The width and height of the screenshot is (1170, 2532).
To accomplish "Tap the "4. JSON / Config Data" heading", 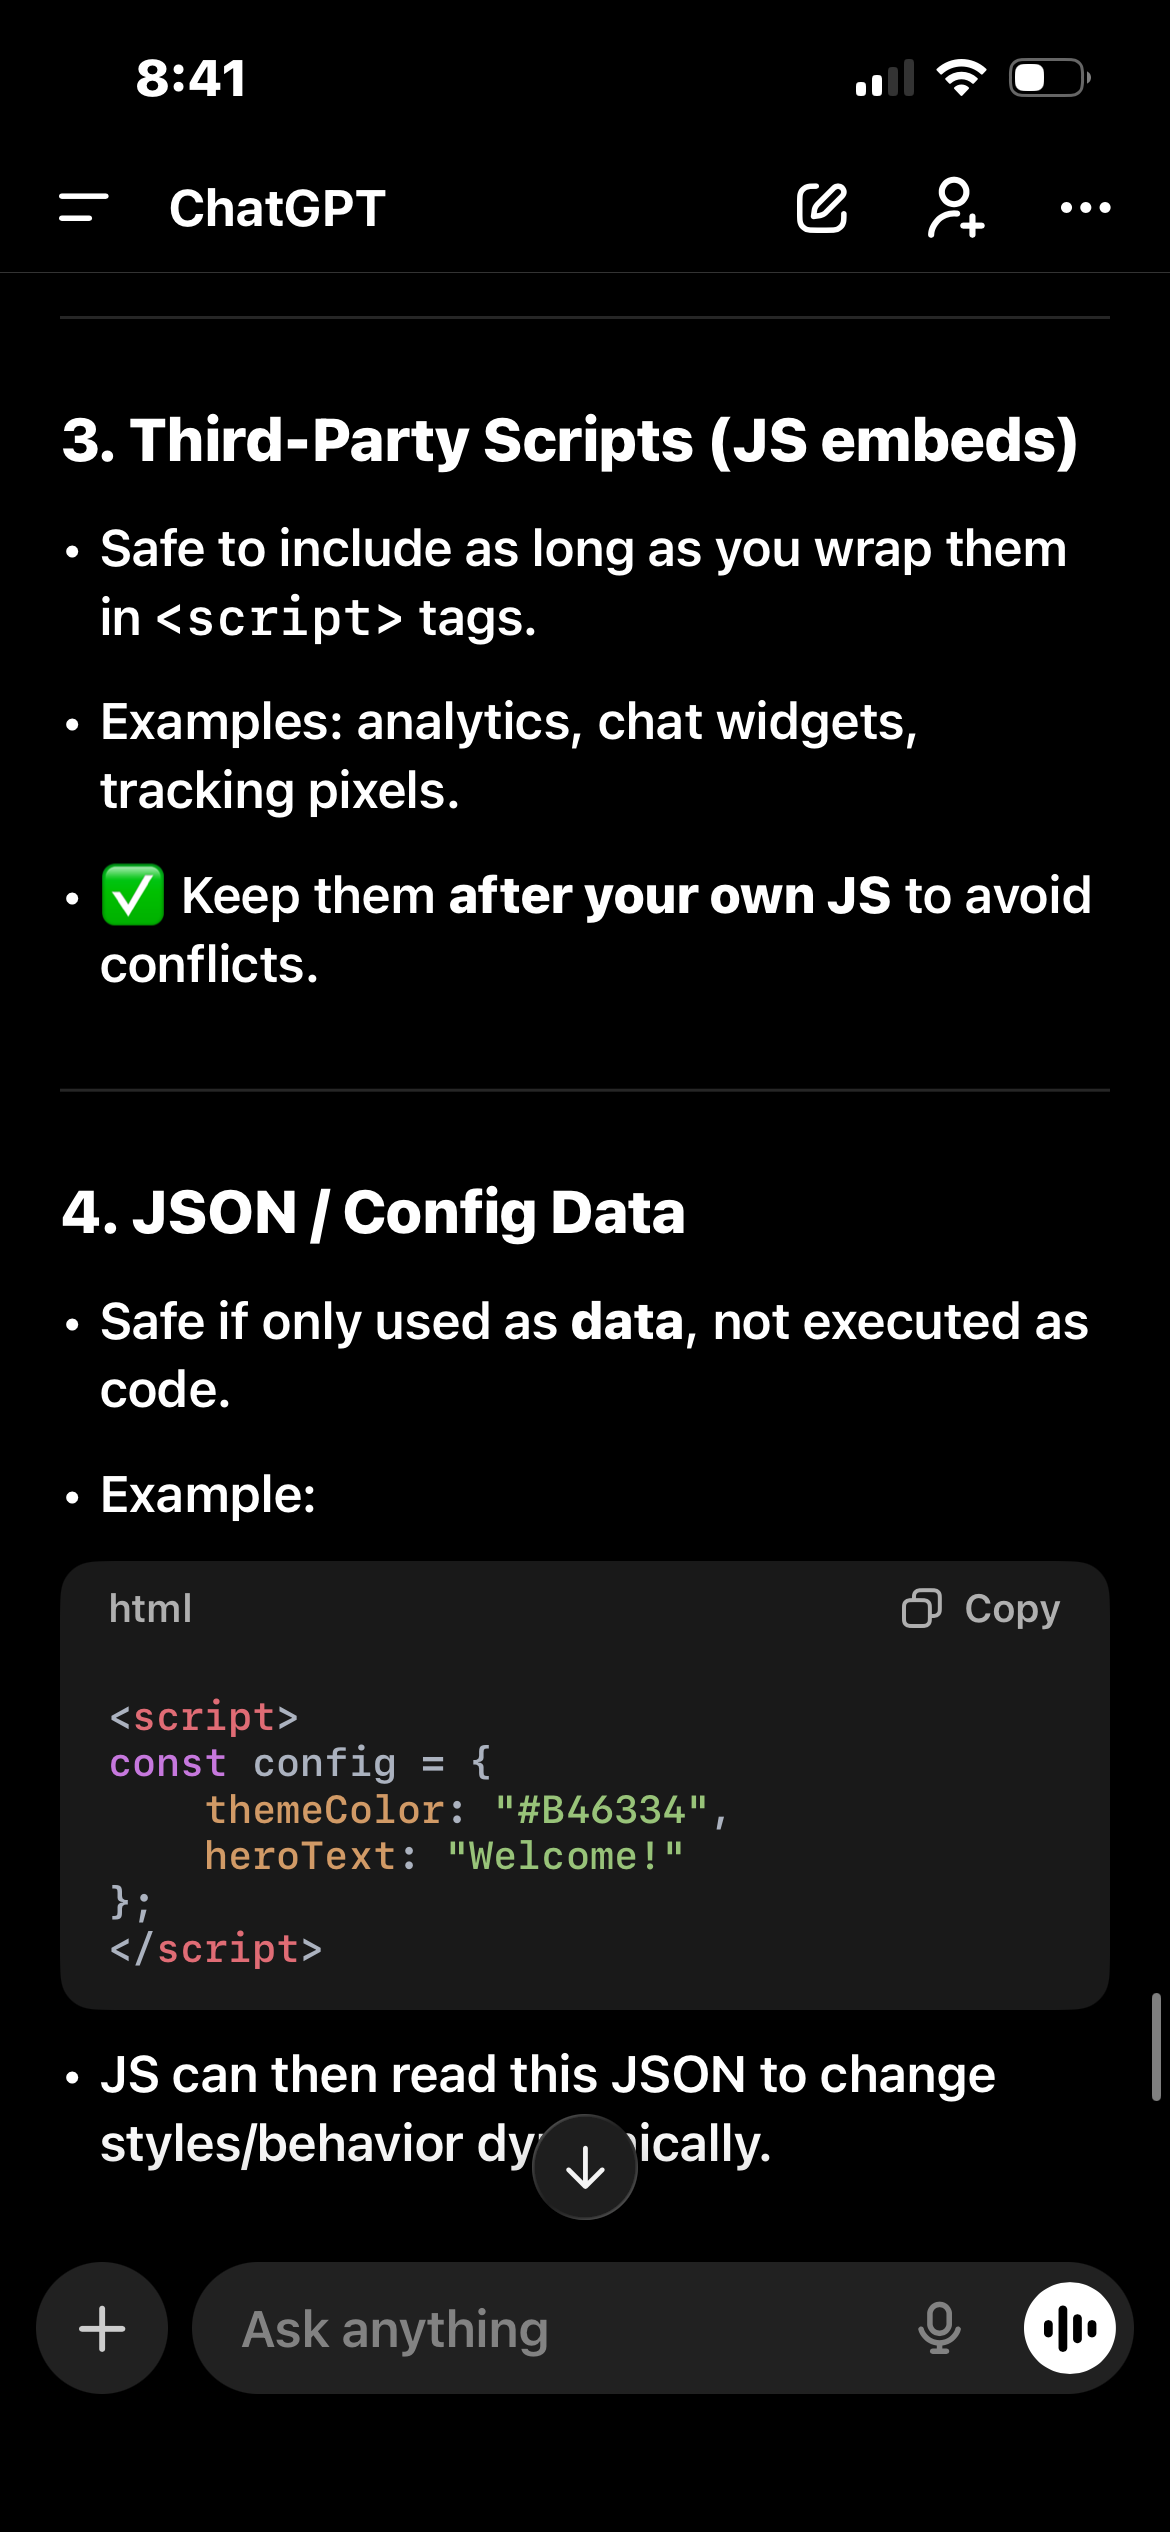I will (373, 1212).
